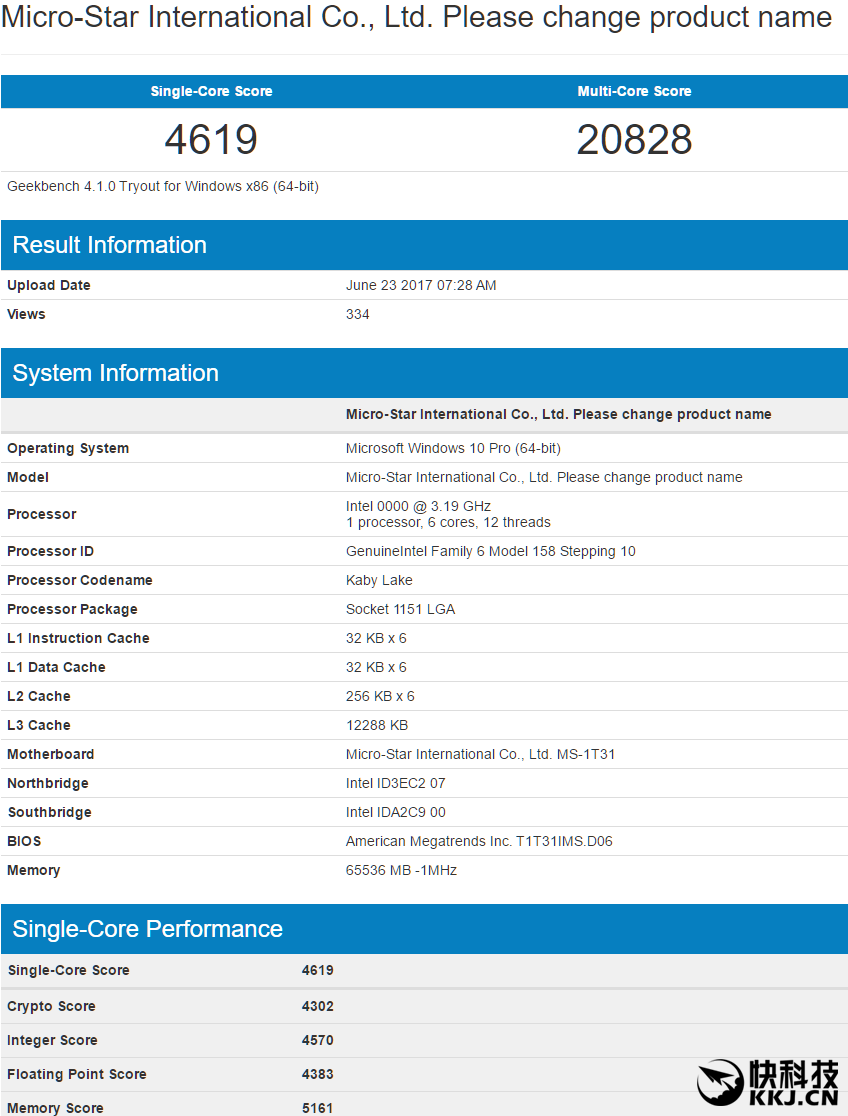Click the Model value Micro-Star International text

544,478
